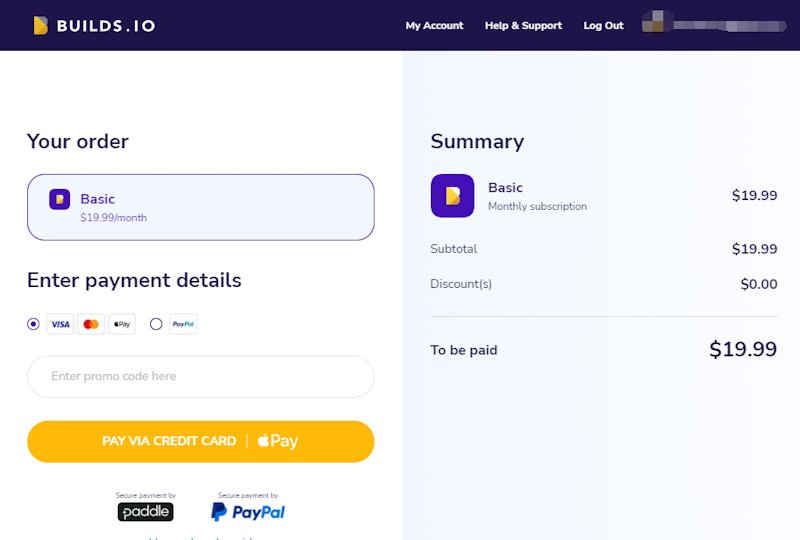Open My Account menu item
Image resolution: width=800 pixels, height=540 pixels.
[x=434, y=26]
